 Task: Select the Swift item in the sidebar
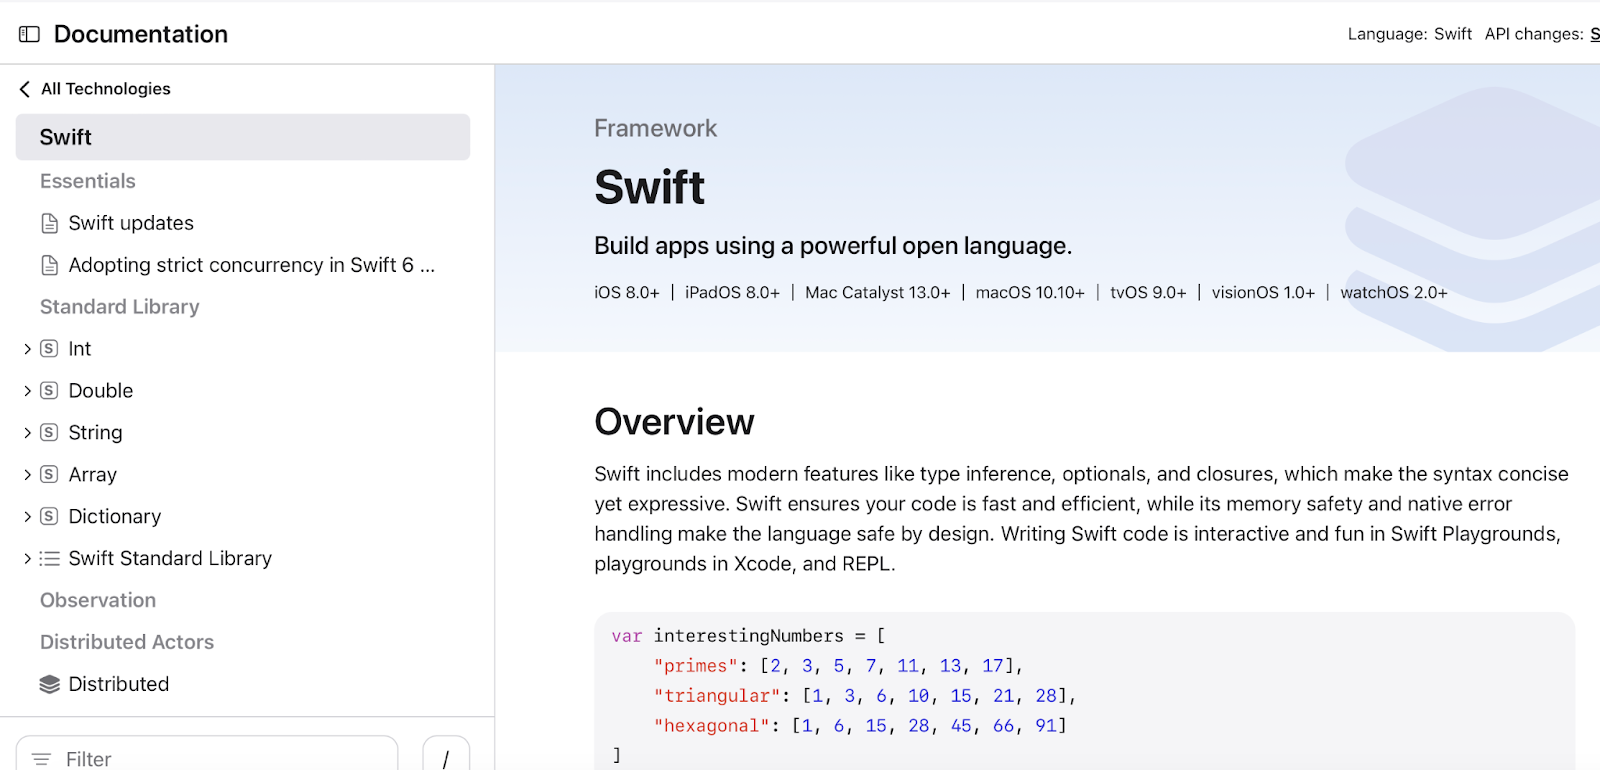click(243, 137)
